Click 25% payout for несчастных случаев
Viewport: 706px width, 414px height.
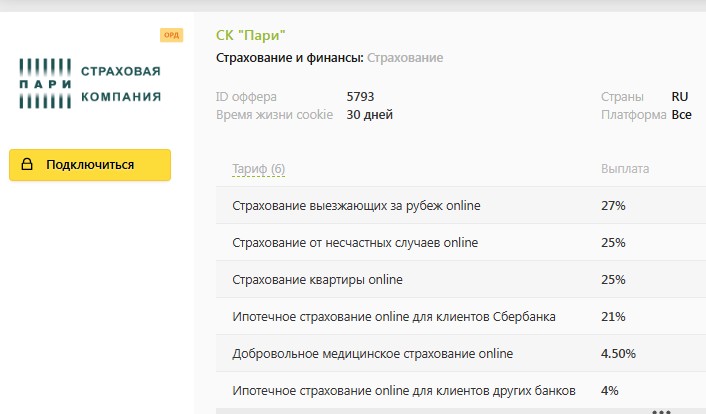pos(613,243)
